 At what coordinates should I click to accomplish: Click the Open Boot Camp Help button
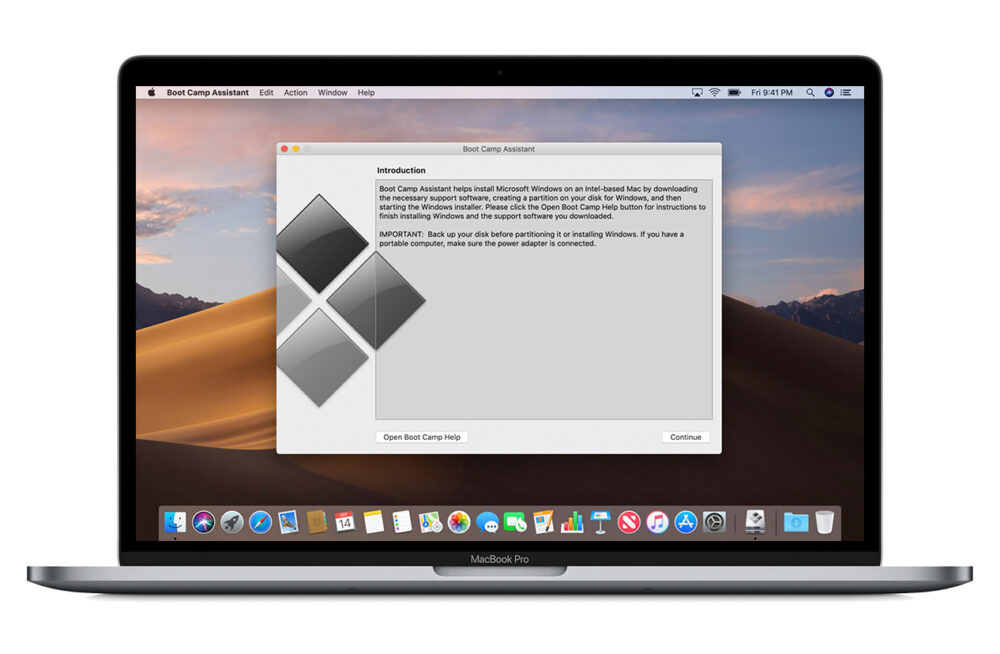[422, 437]
